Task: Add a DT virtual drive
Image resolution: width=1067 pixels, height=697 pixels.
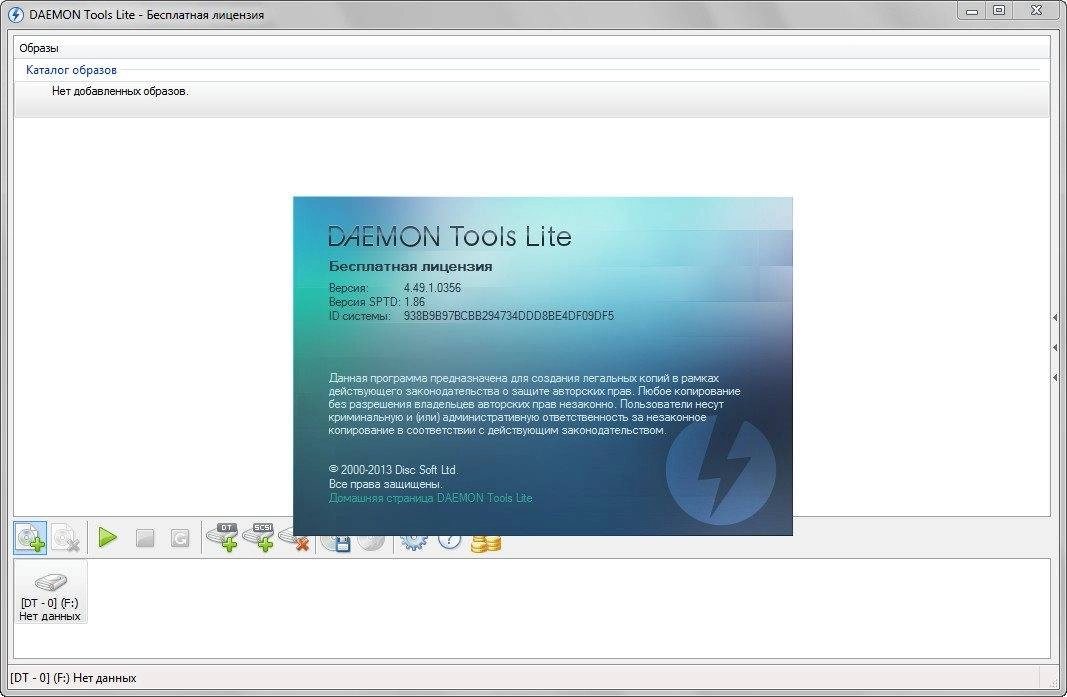Action: point(223,538)
